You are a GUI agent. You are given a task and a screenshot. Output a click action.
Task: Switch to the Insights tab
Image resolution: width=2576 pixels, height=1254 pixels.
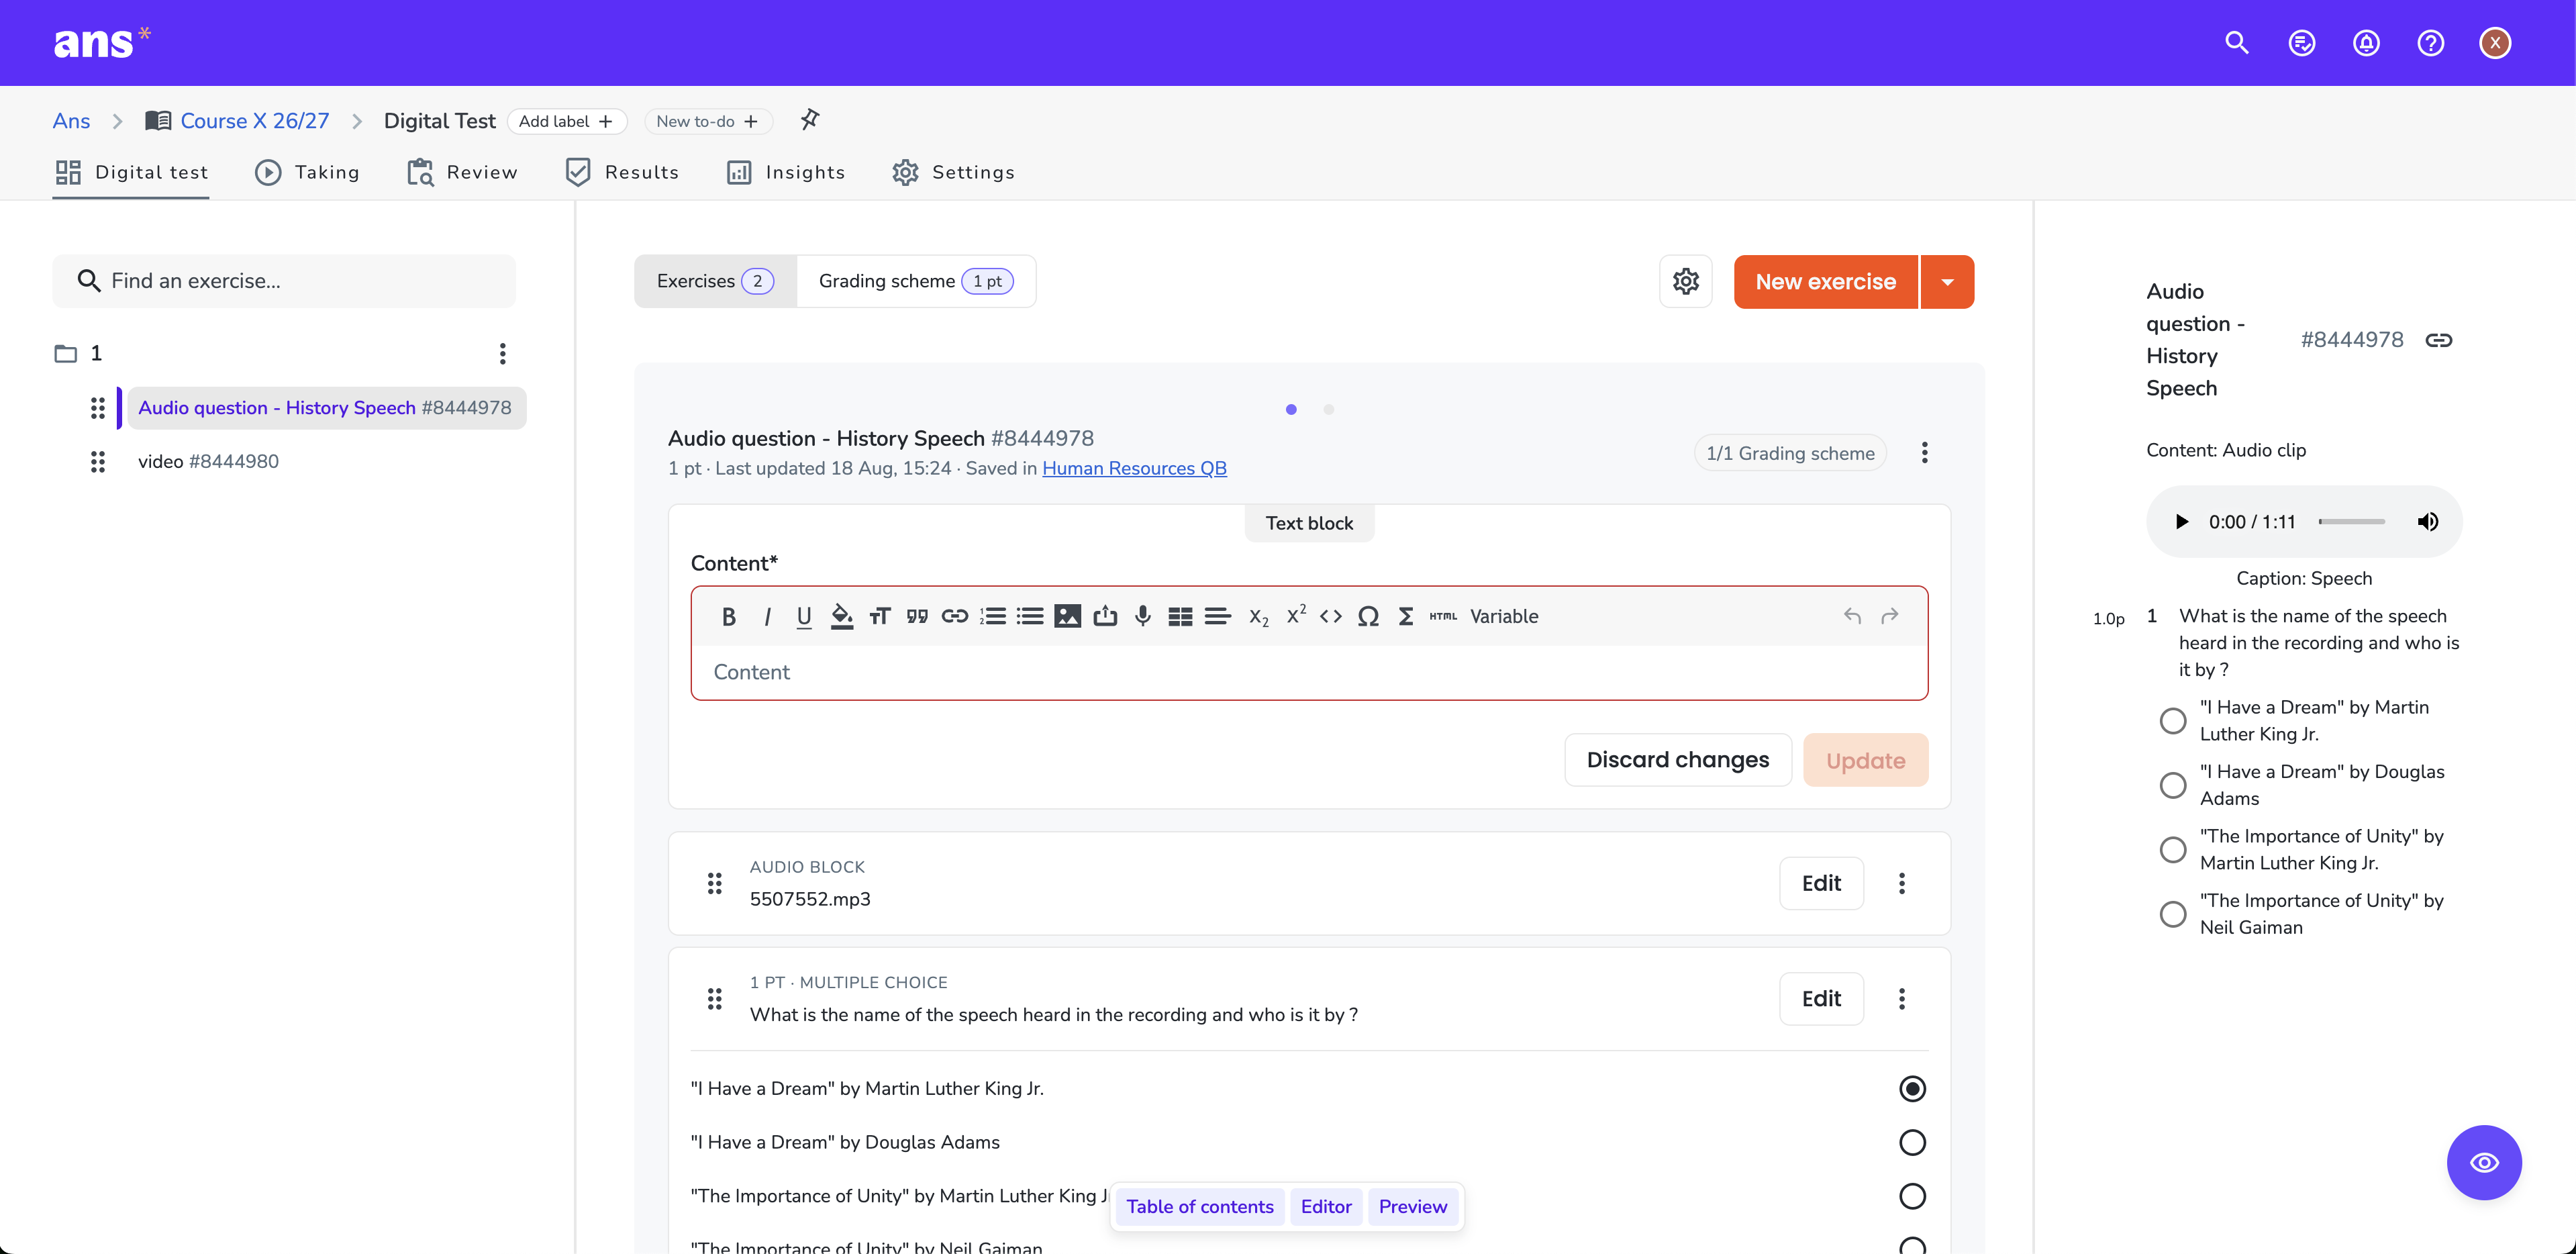(786, 172)
